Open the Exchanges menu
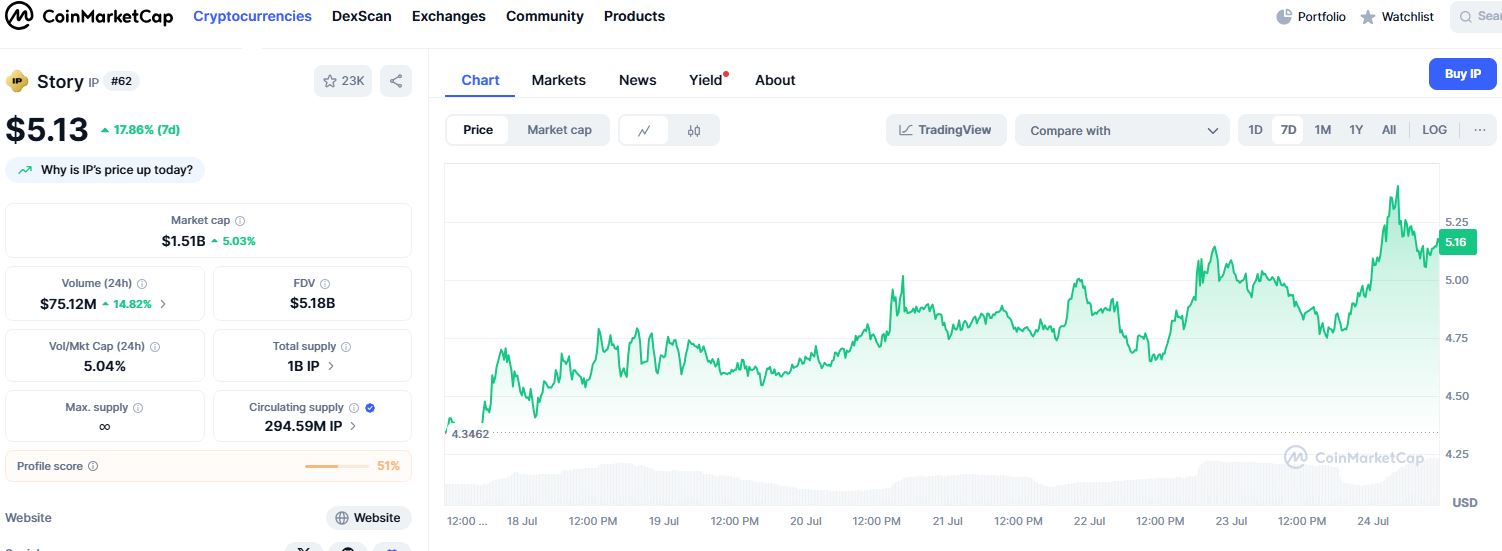 [449, 16]
